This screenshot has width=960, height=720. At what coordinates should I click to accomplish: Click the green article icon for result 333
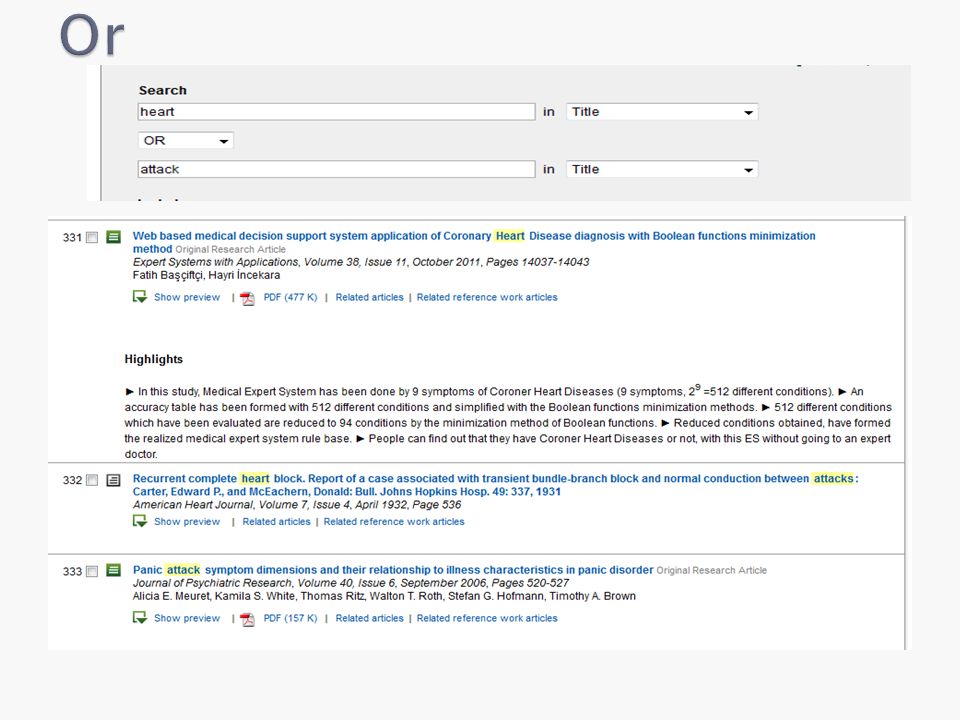coord(113,571)
